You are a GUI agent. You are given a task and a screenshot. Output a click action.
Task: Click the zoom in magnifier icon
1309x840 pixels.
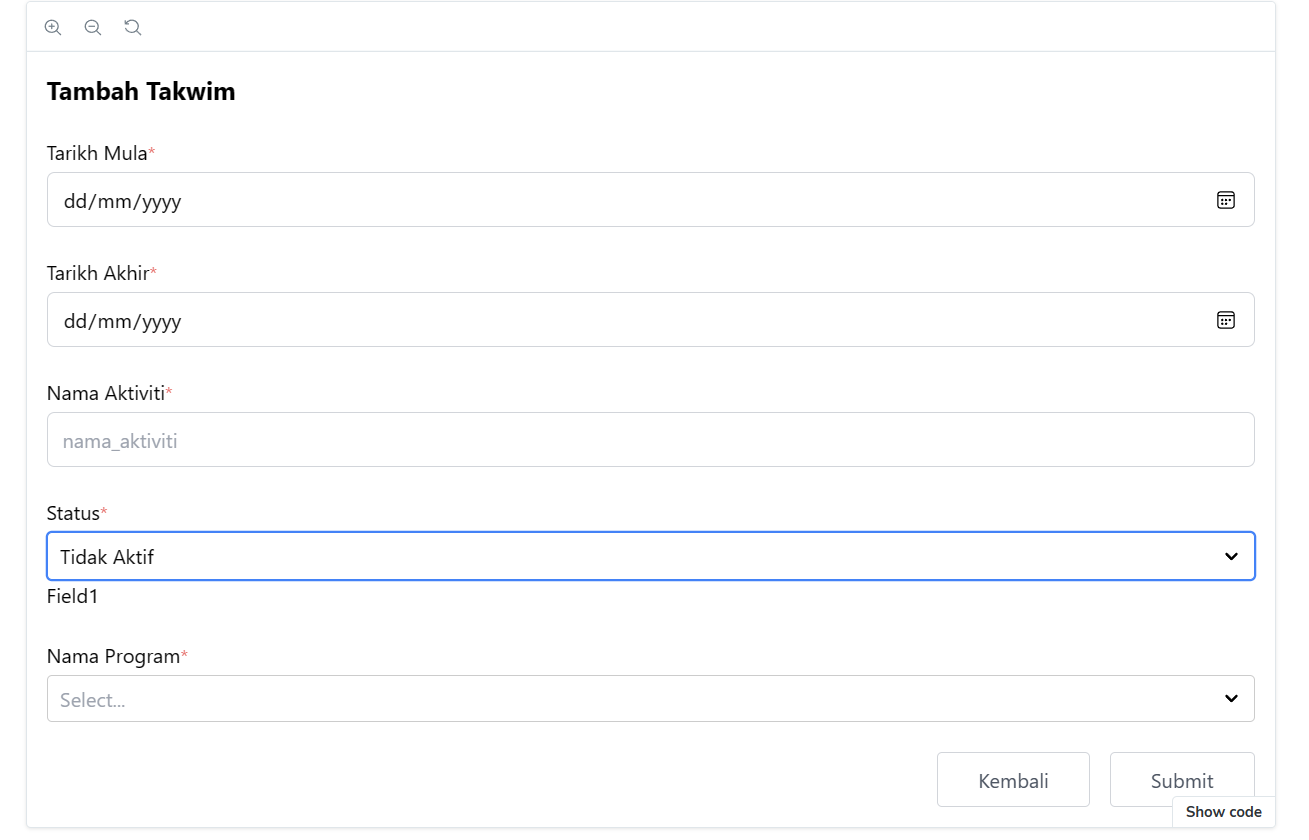53,28
